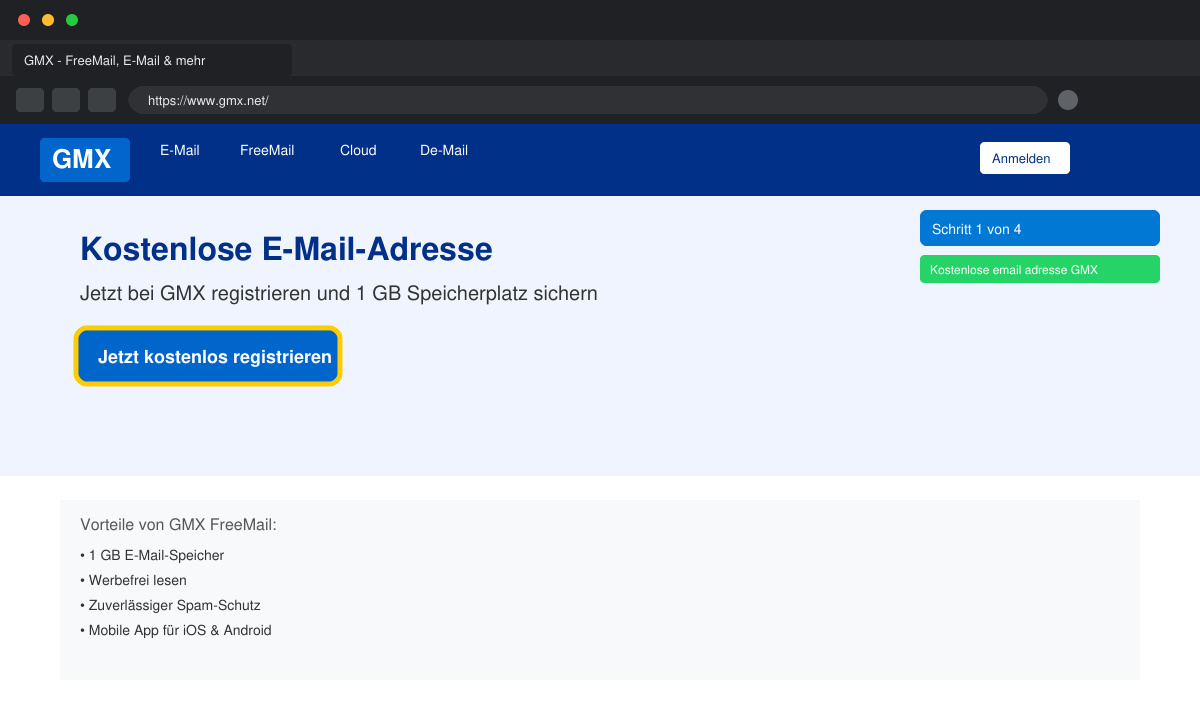Select the GMX - FreeMail browser tab

(x=152, y=60)
